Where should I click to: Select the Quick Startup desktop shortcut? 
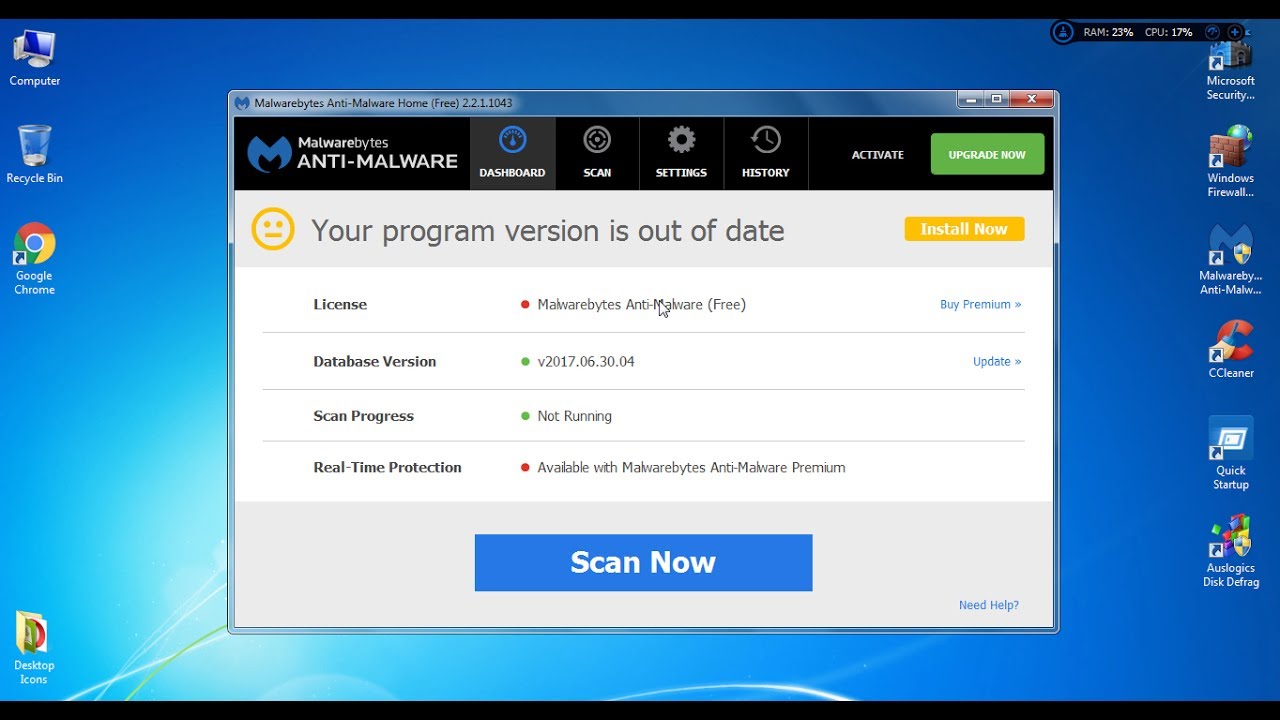[1230, 454]
